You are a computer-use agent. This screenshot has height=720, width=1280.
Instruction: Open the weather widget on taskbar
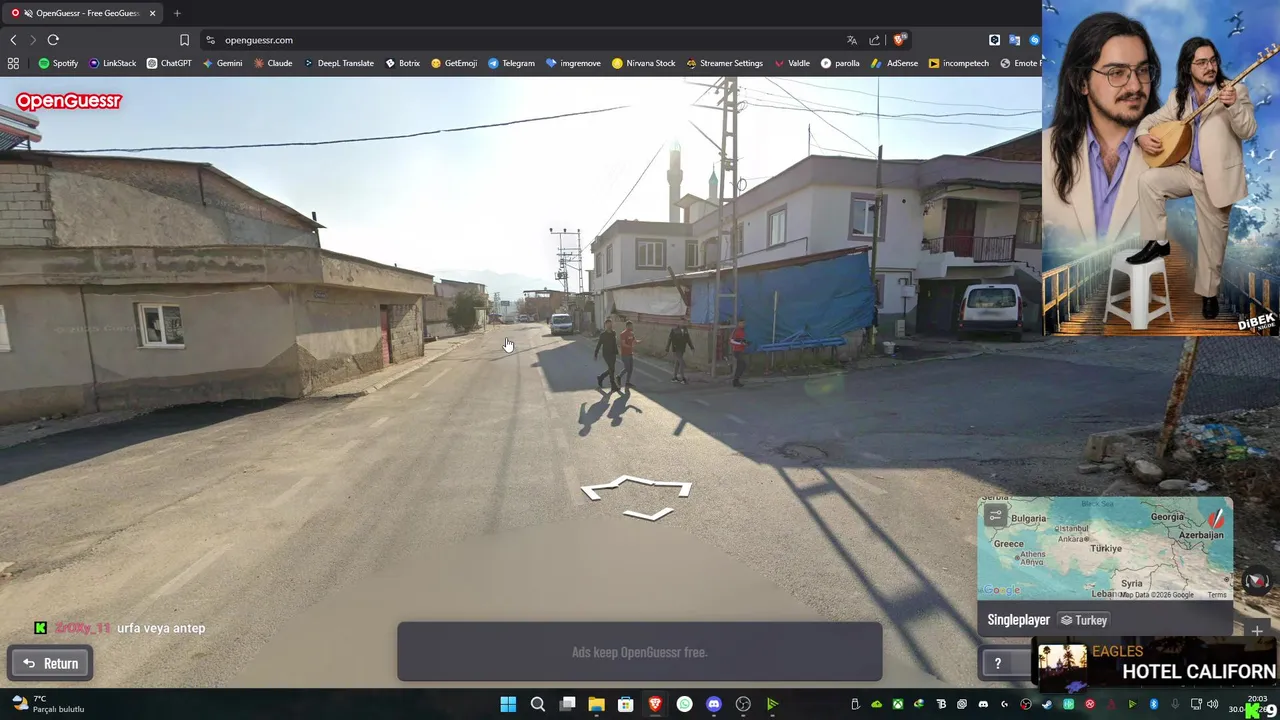47,704
